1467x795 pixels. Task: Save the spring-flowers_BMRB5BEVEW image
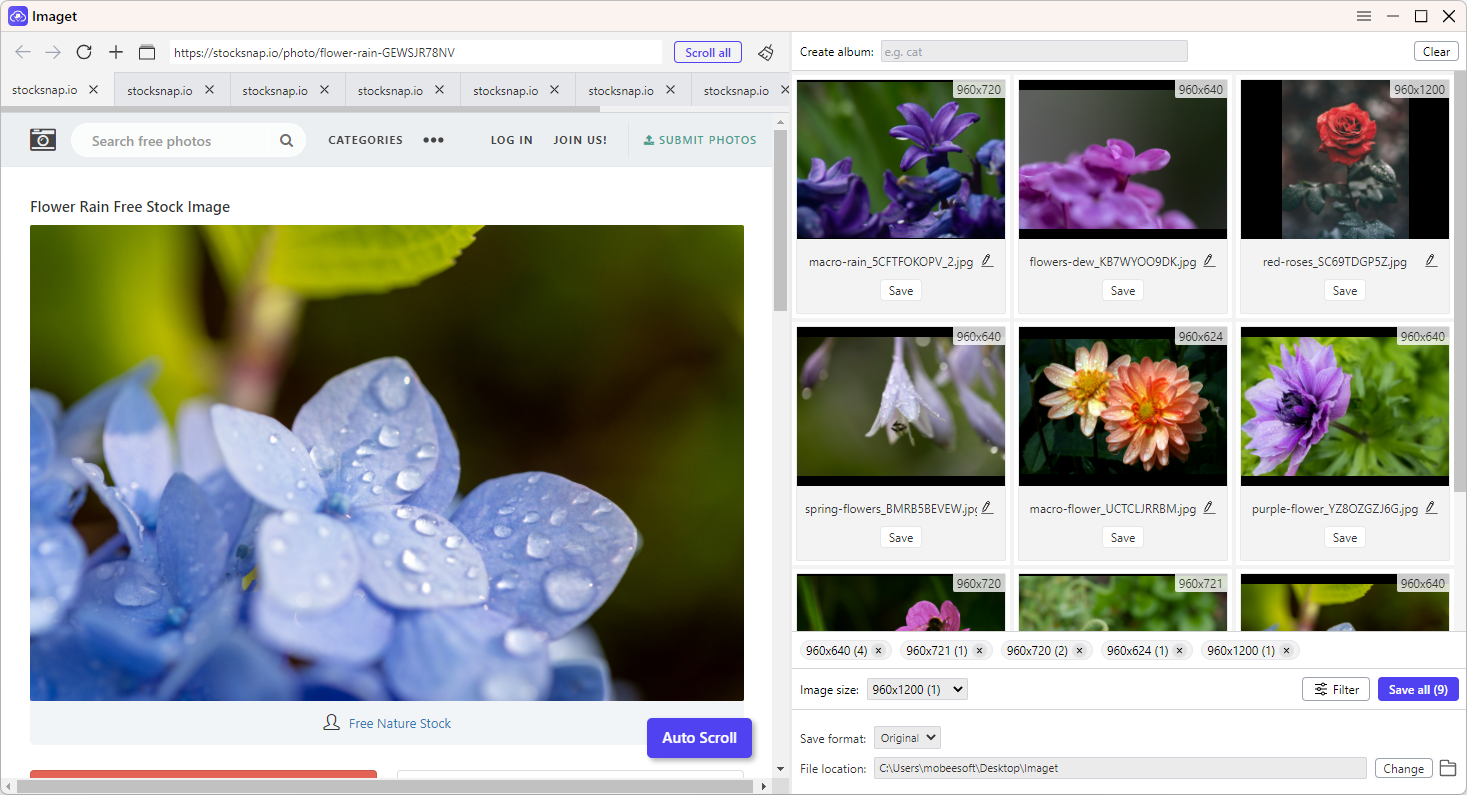click(901, 537)
